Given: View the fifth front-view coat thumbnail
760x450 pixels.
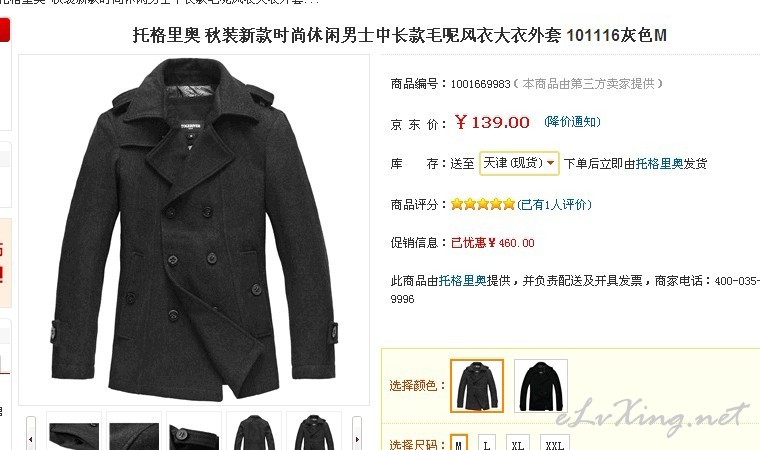Looking at the screenshot, I should tap(314, 432).
